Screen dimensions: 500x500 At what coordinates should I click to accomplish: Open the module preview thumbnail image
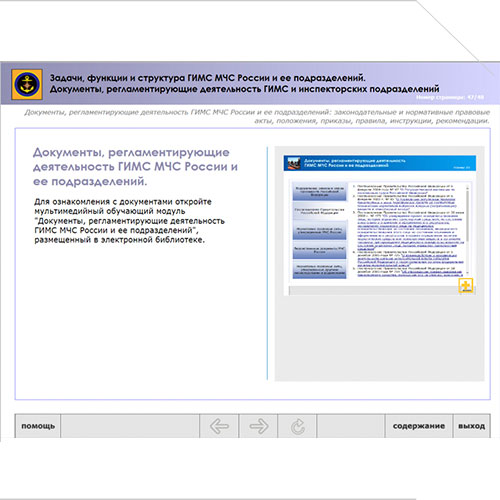click(x=380, y=225)
